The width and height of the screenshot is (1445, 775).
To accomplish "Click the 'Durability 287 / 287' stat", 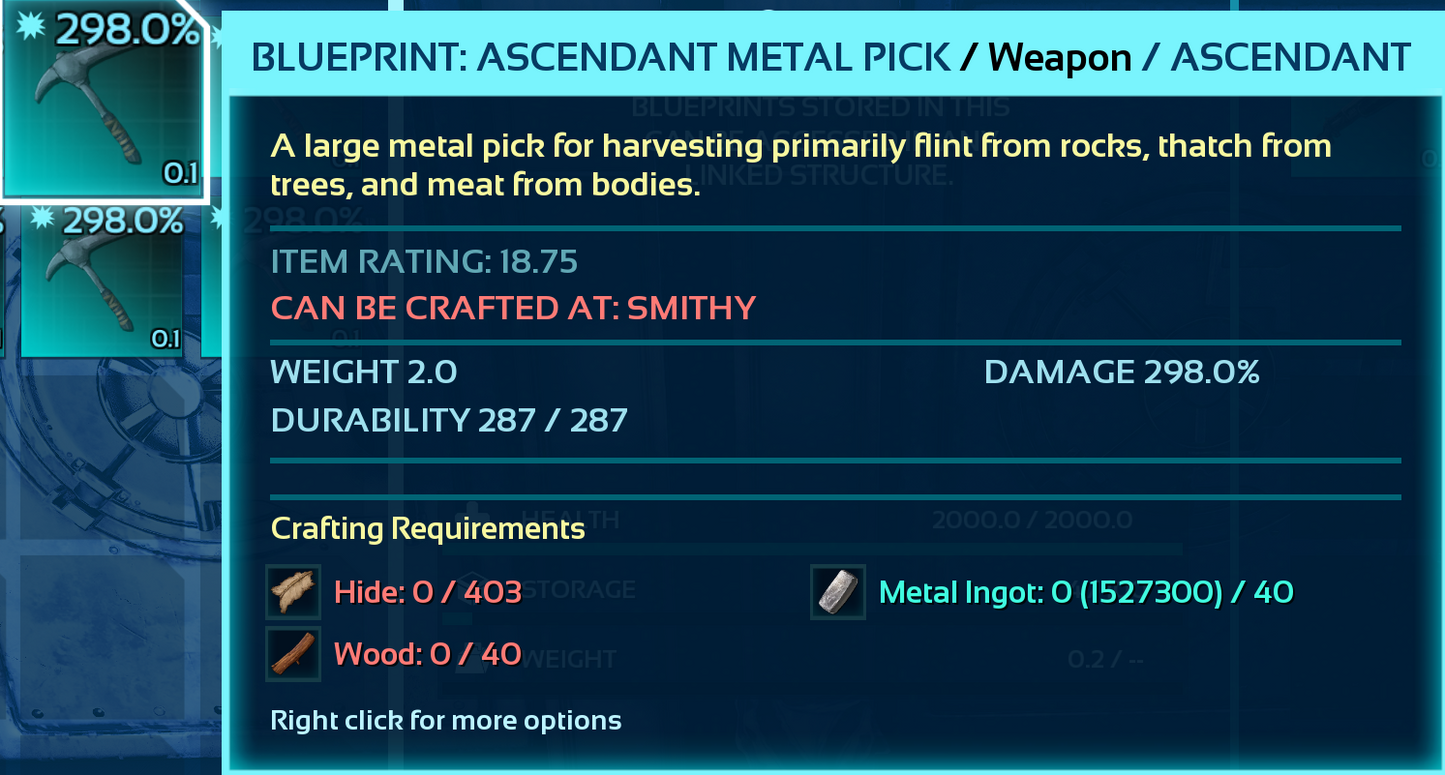I will 449,420.
